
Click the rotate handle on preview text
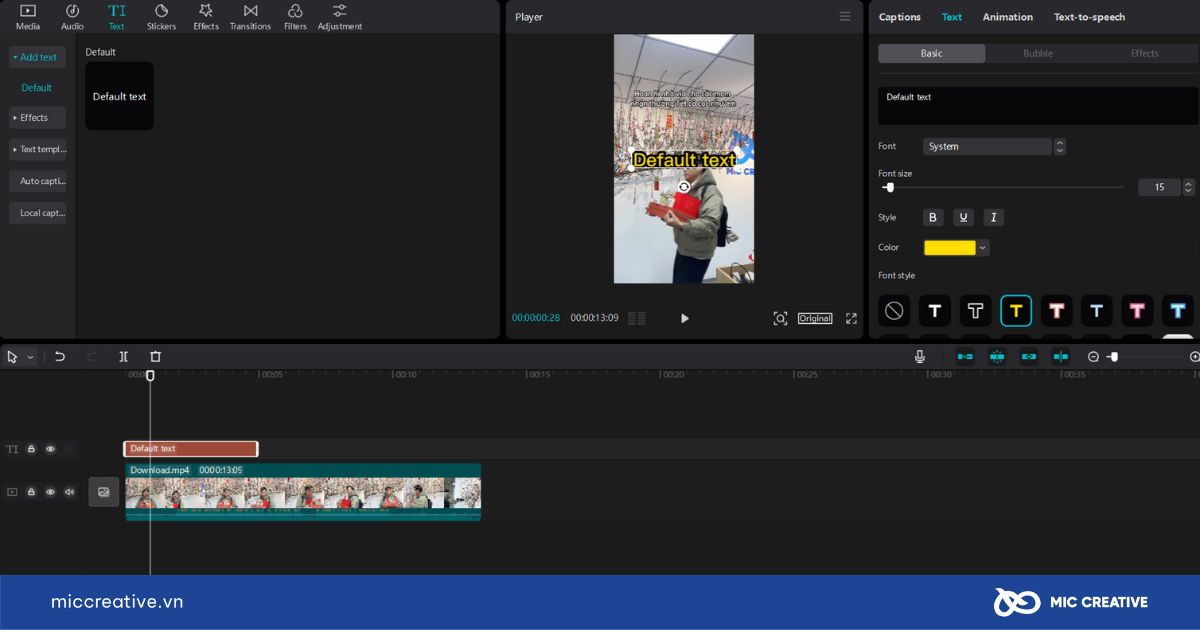coord(684,187)
